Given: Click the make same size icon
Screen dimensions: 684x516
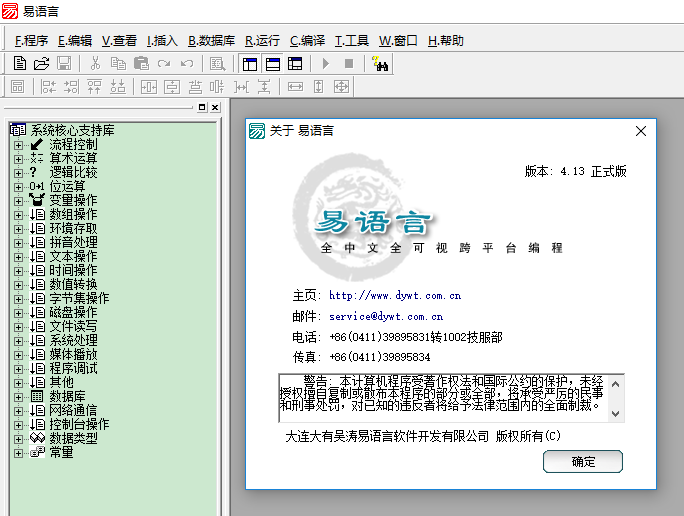Looking at the screenshot, I should (341, 86).
